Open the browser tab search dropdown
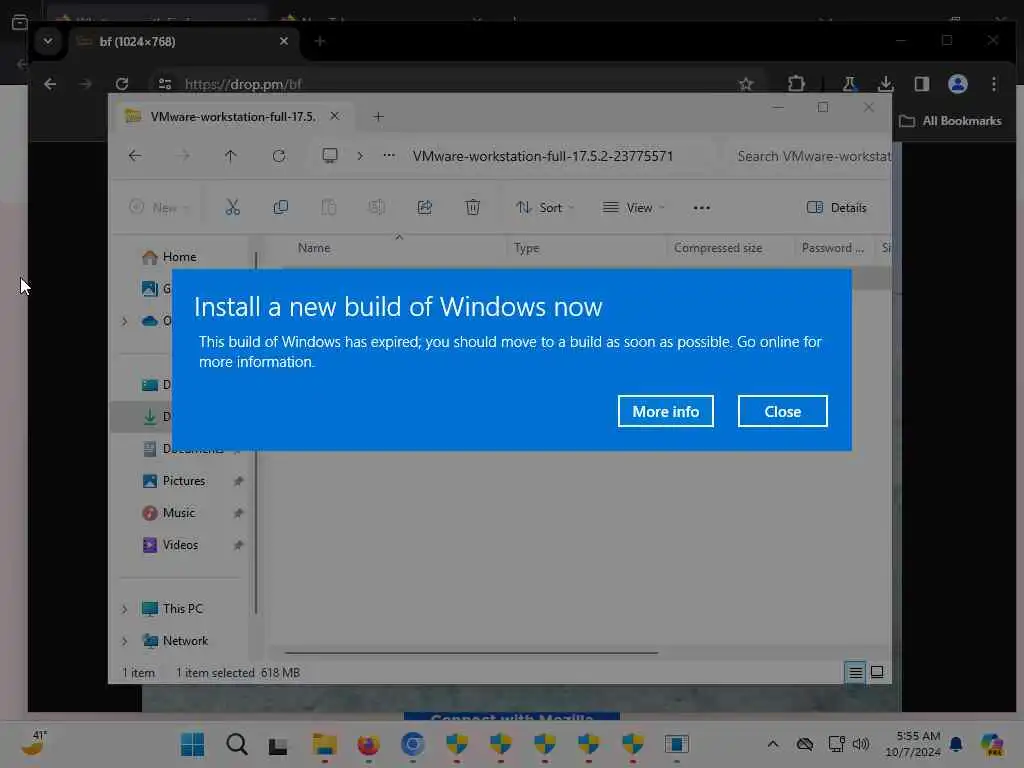This screenshot has height=768, width=1024. [48, 41]
